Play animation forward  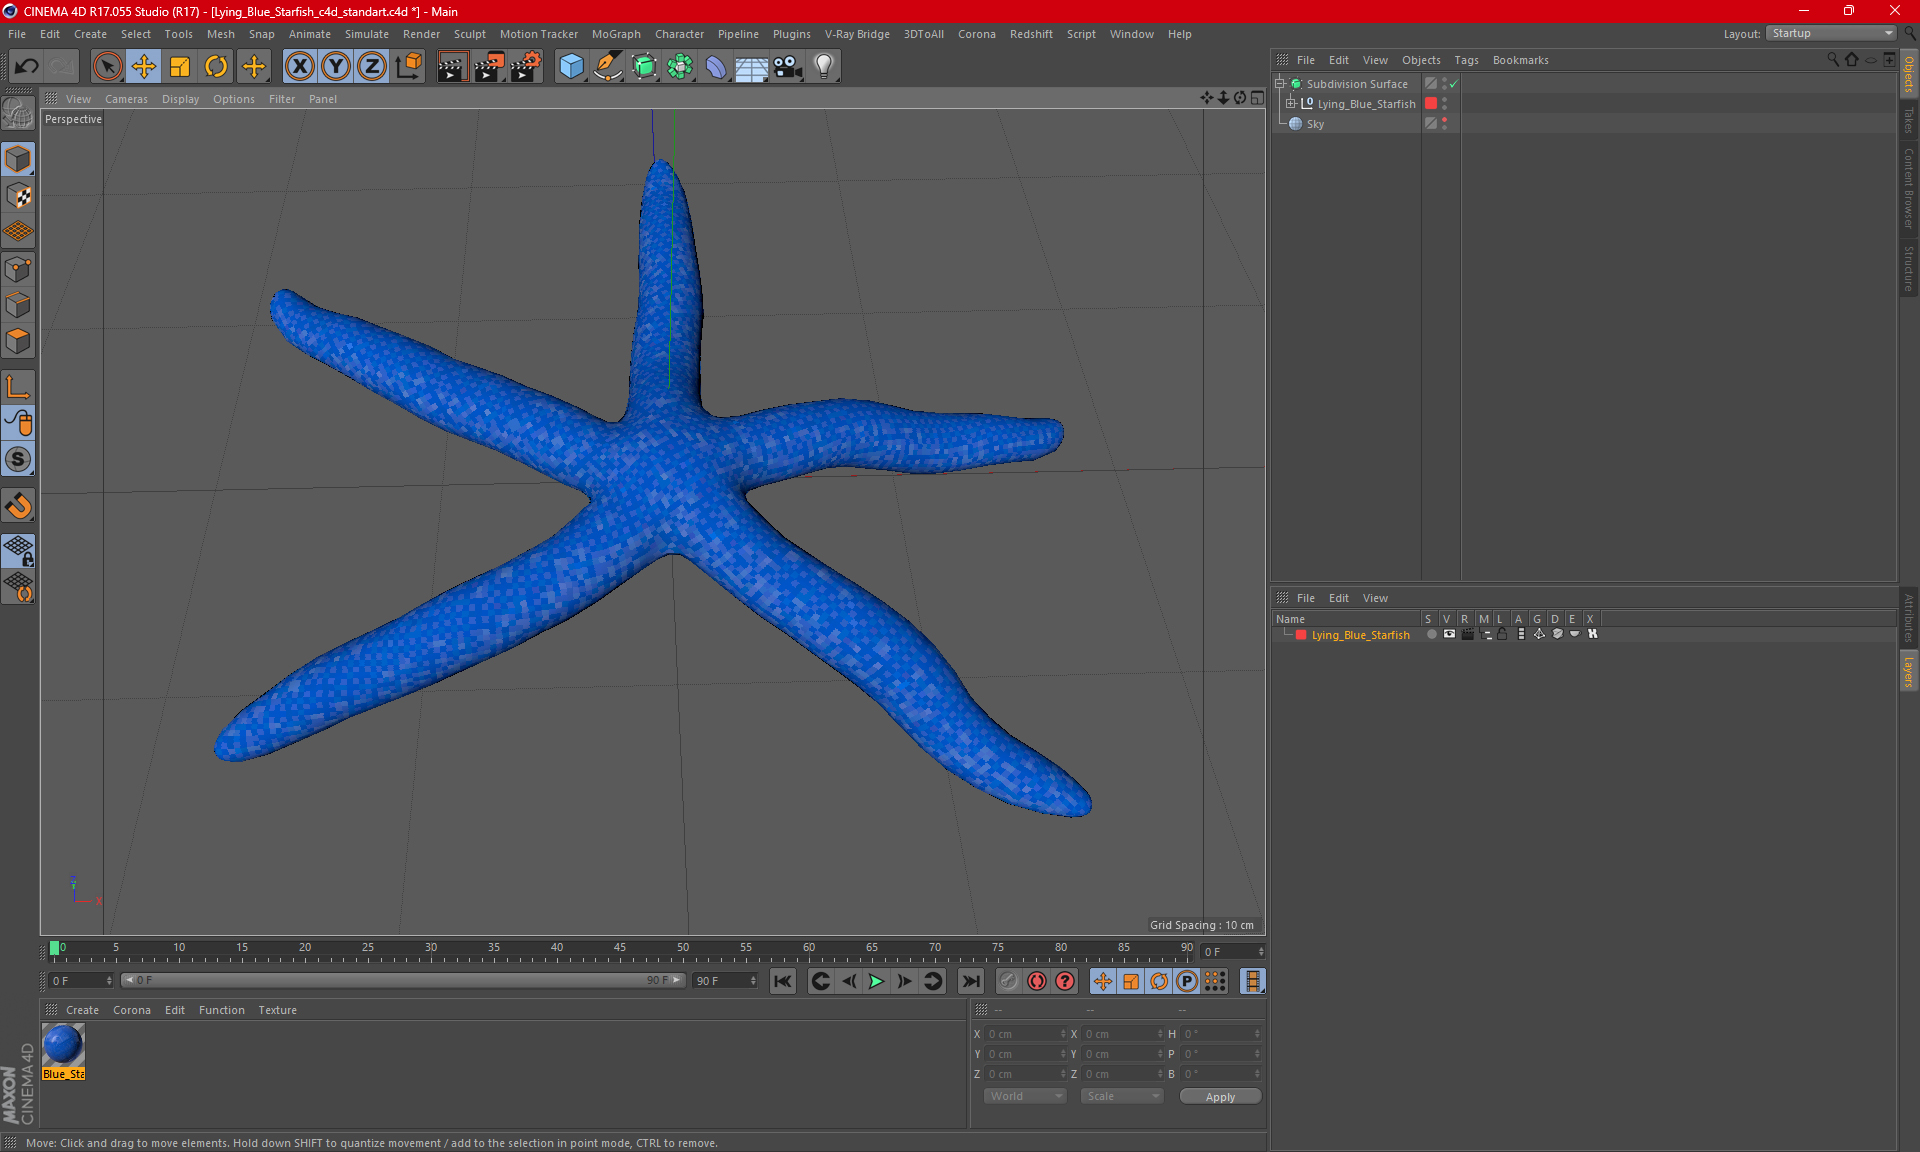876,981
